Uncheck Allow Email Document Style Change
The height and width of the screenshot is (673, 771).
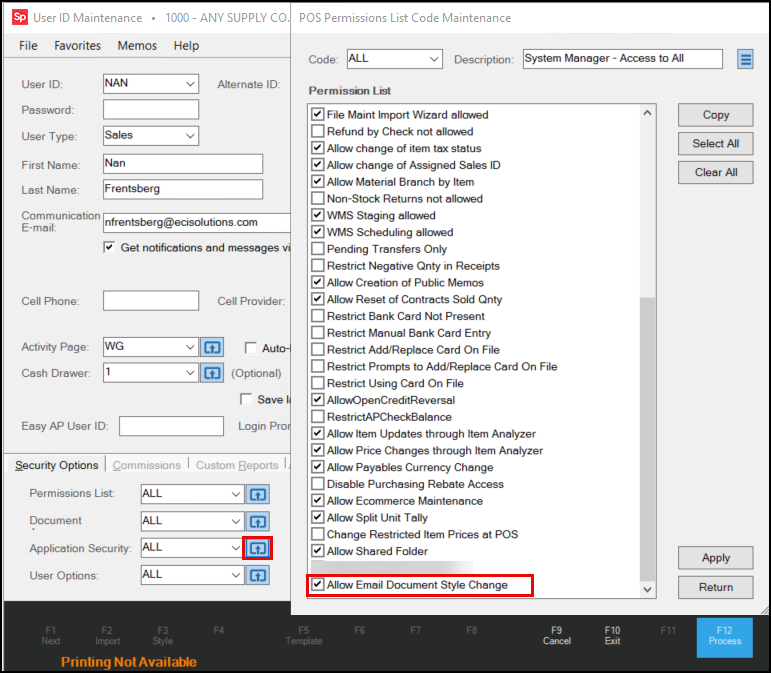click(318, 585)
